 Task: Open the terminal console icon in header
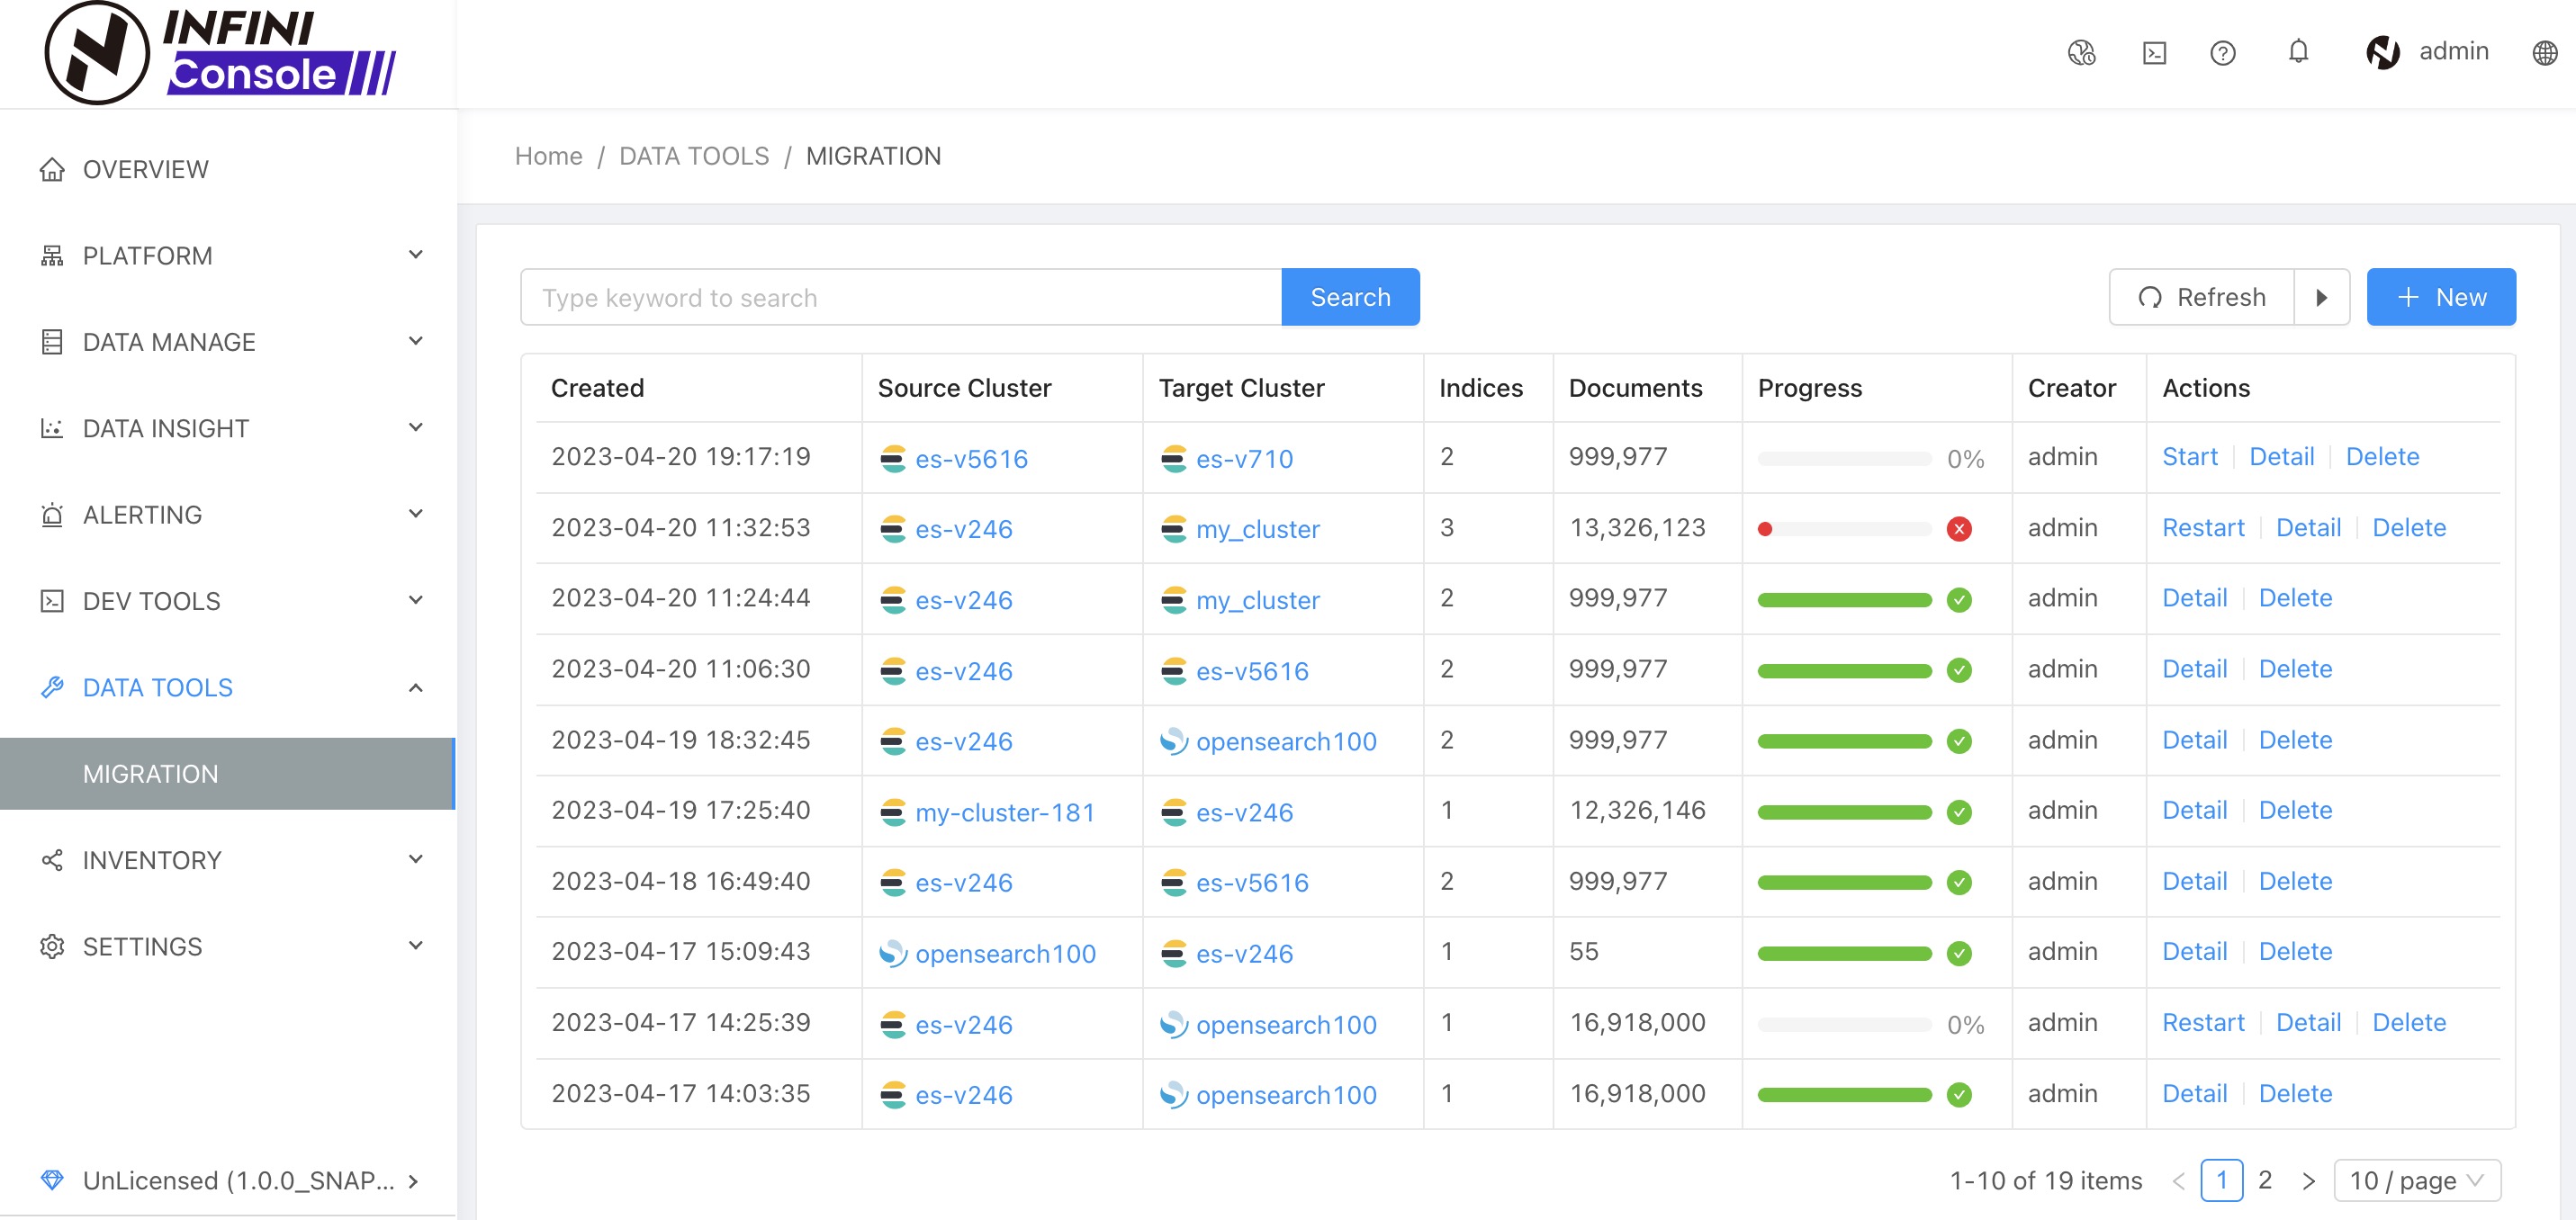pyautogui.click(x=2154, y=52)
